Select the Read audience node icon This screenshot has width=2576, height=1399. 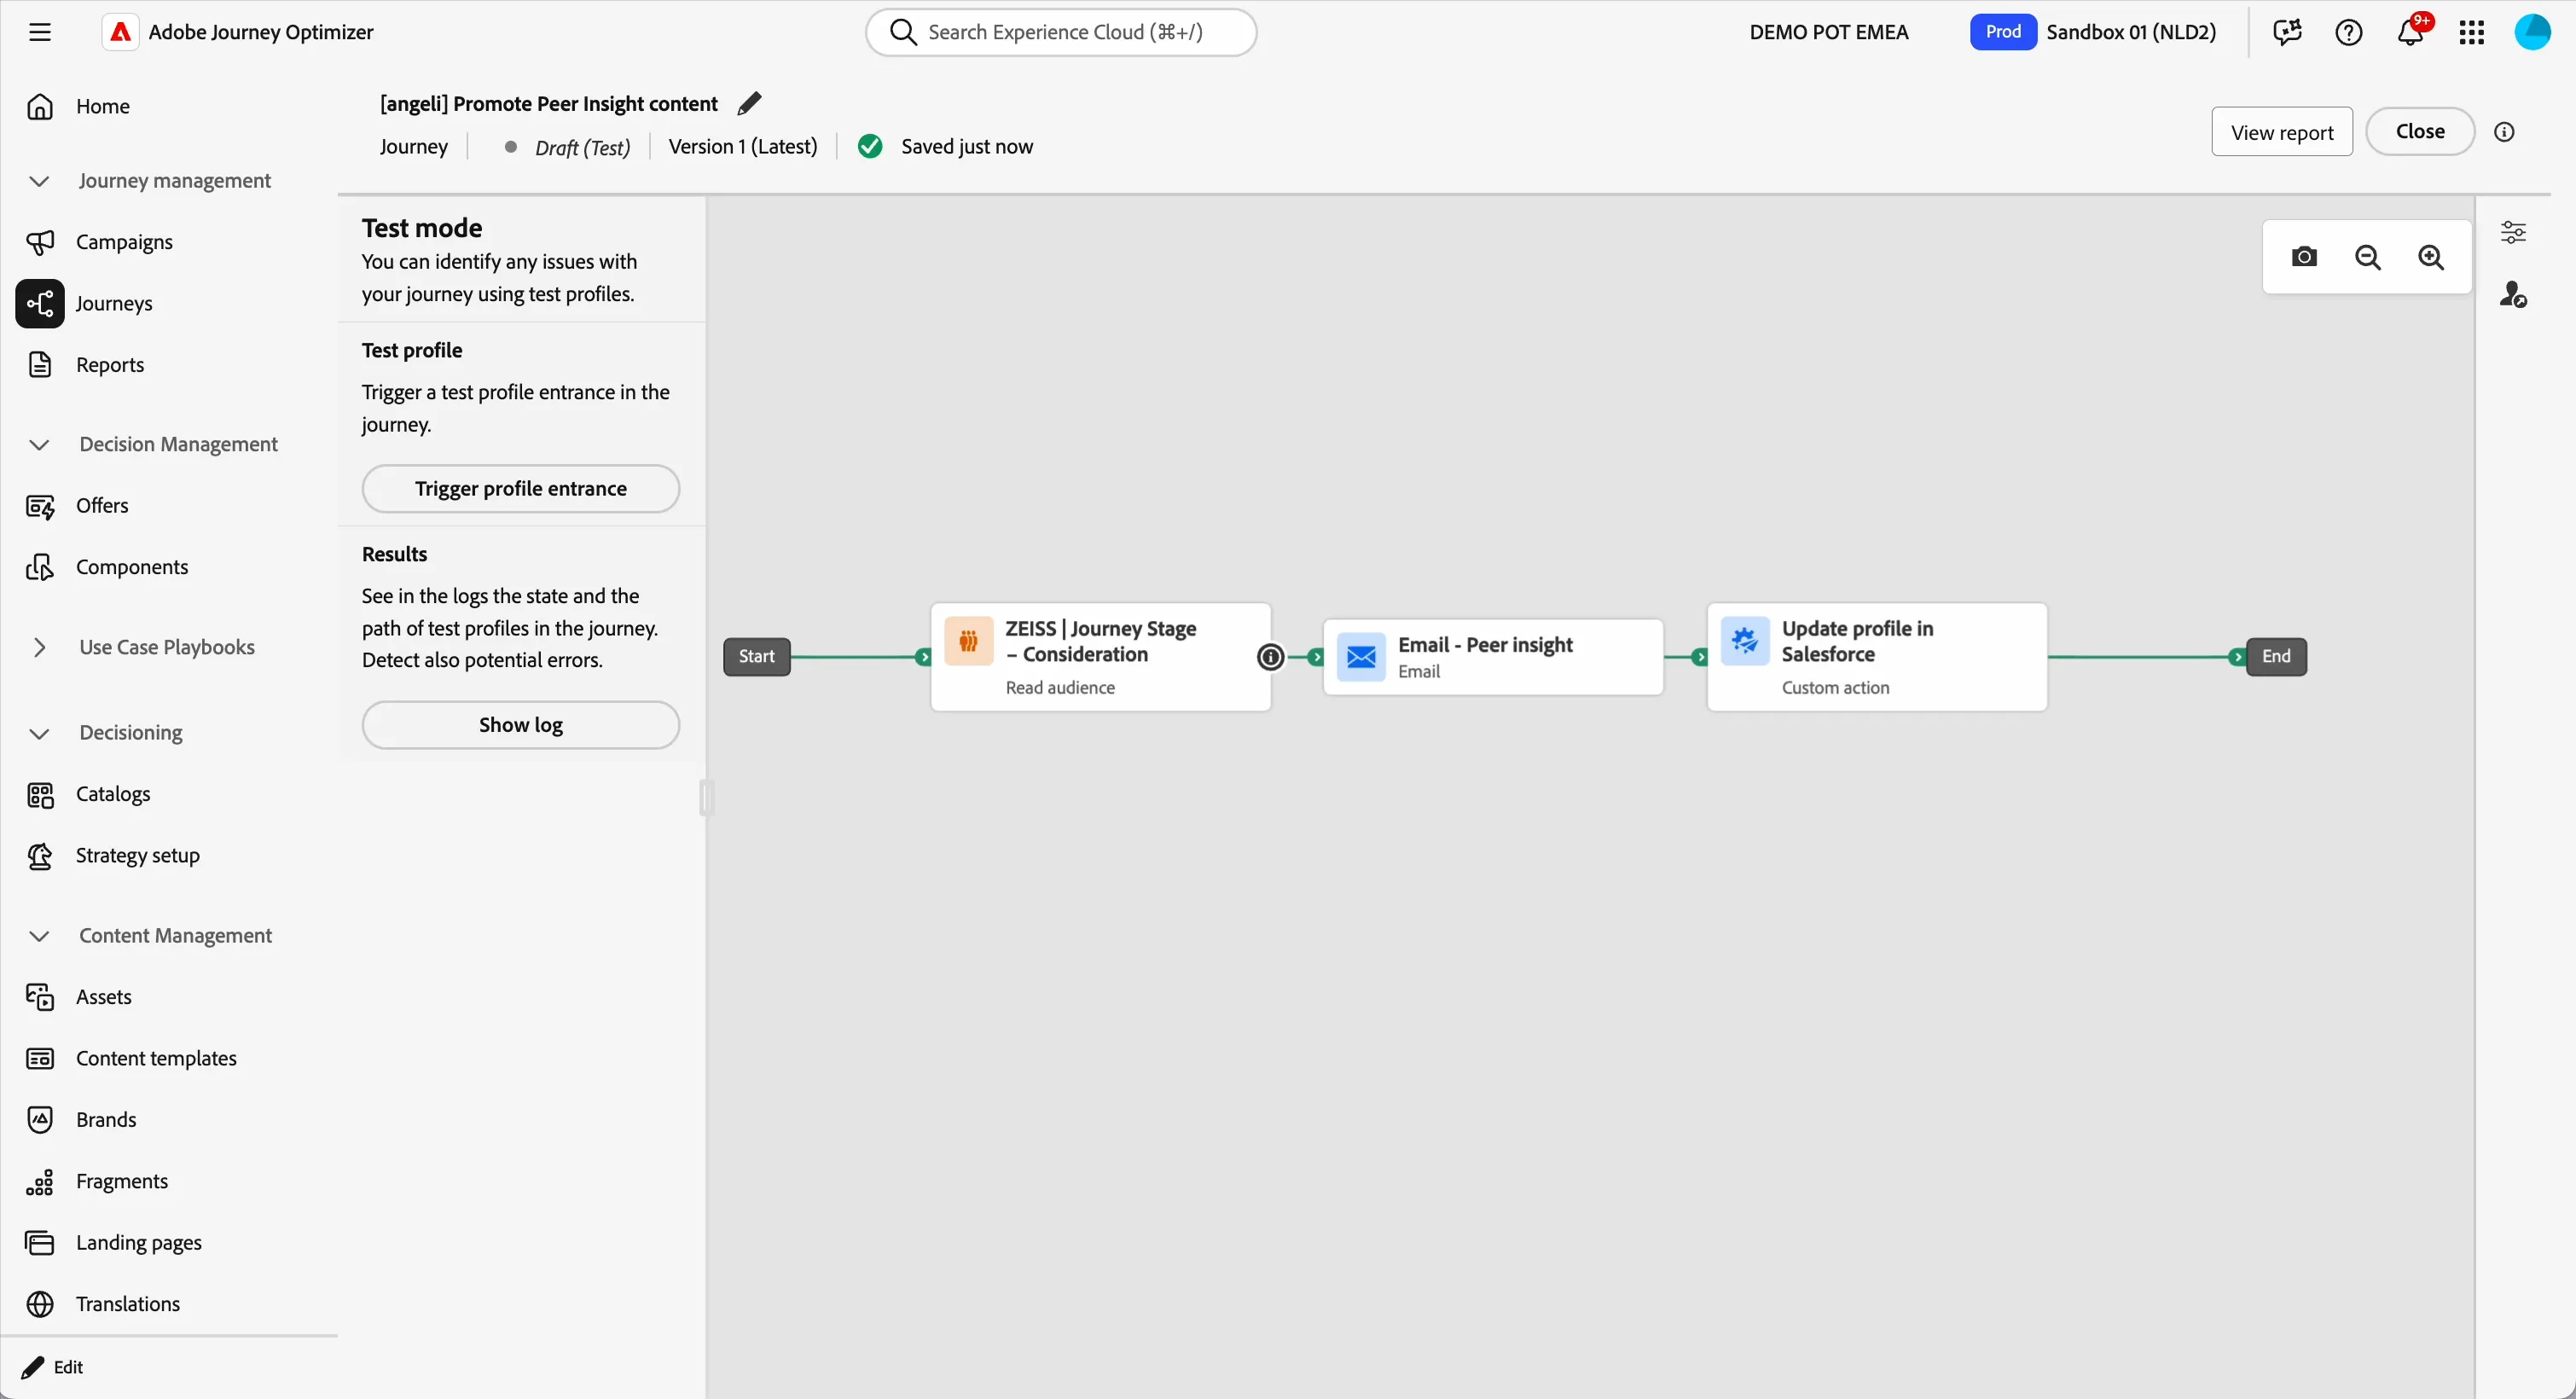point(968,641)
